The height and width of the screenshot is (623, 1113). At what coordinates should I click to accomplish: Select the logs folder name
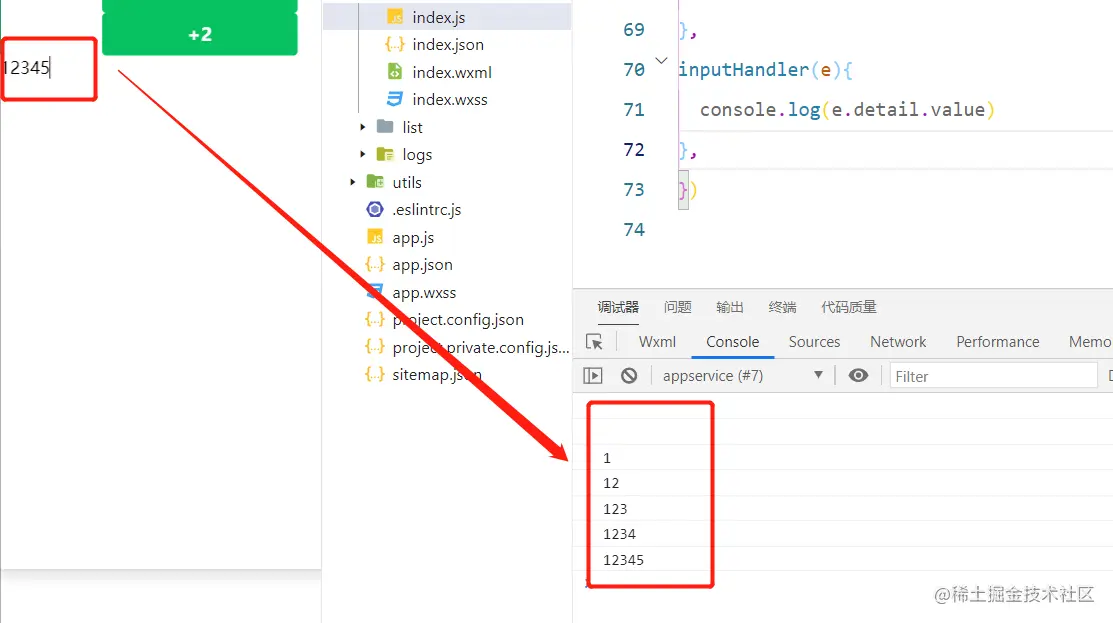[x=417, y=155]
